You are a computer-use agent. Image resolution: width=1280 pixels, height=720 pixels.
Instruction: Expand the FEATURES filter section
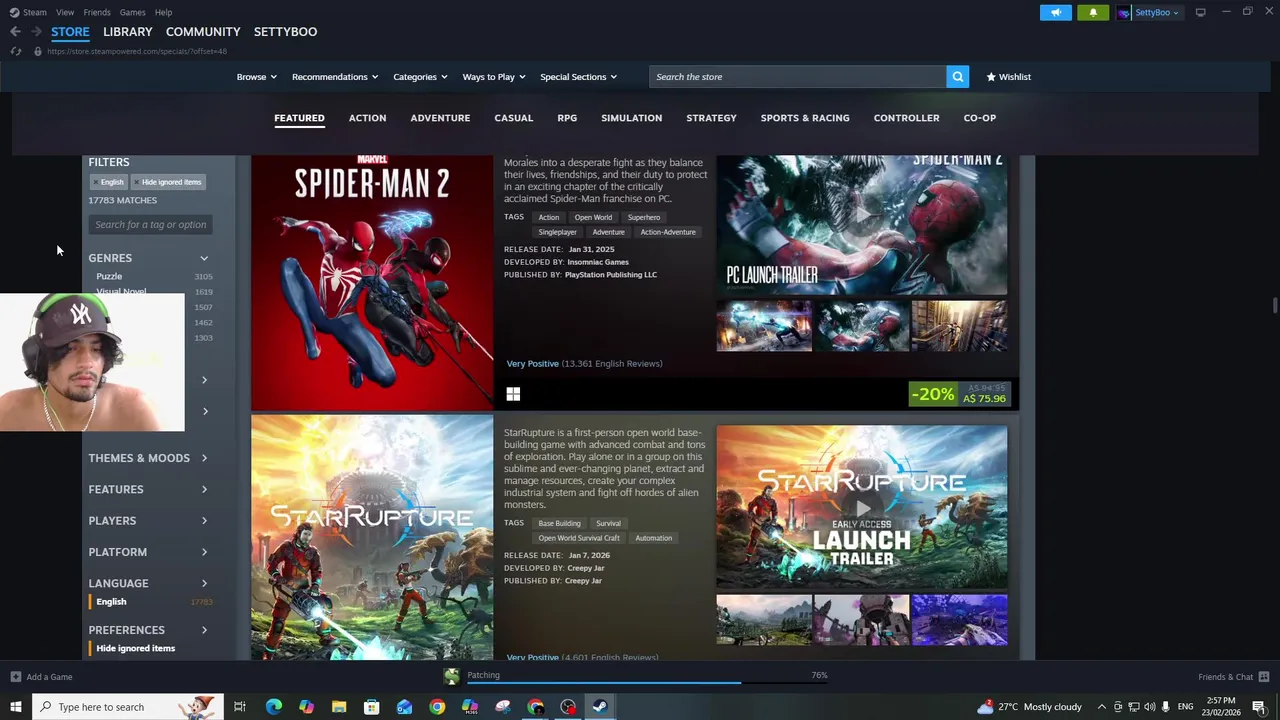click(x=148, y=489)
